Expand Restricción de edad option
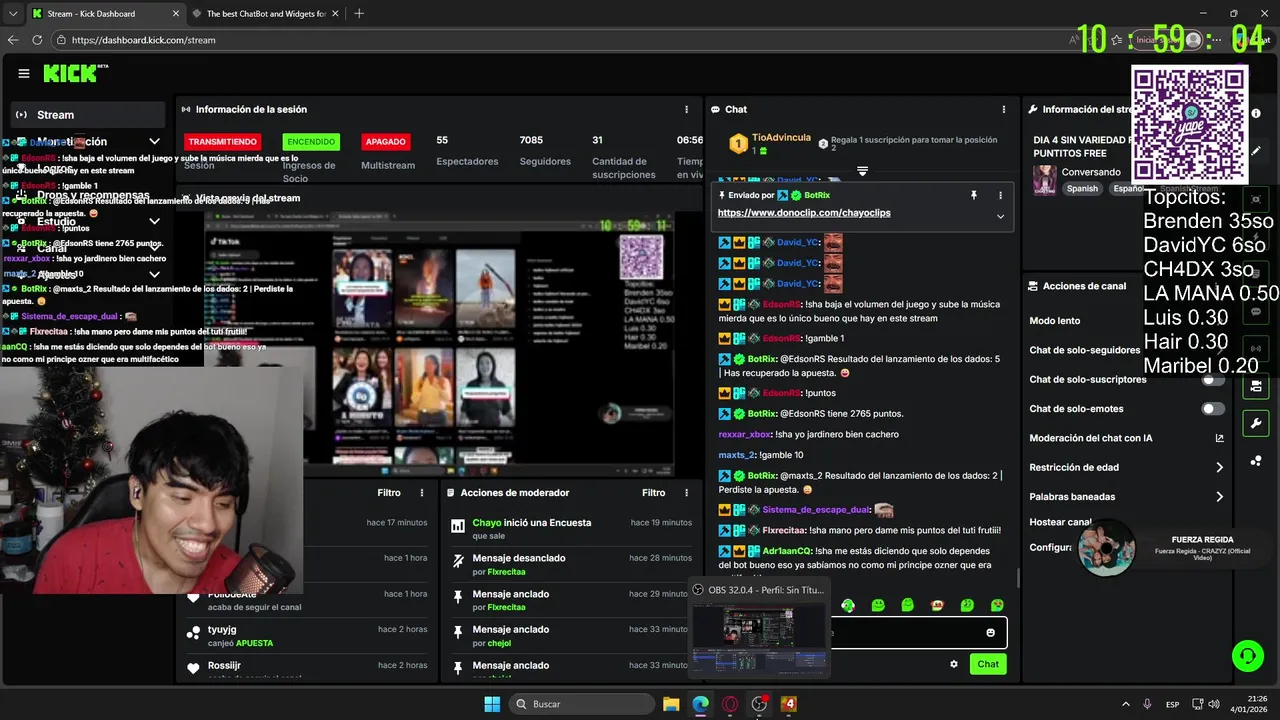 [1219, 467]
